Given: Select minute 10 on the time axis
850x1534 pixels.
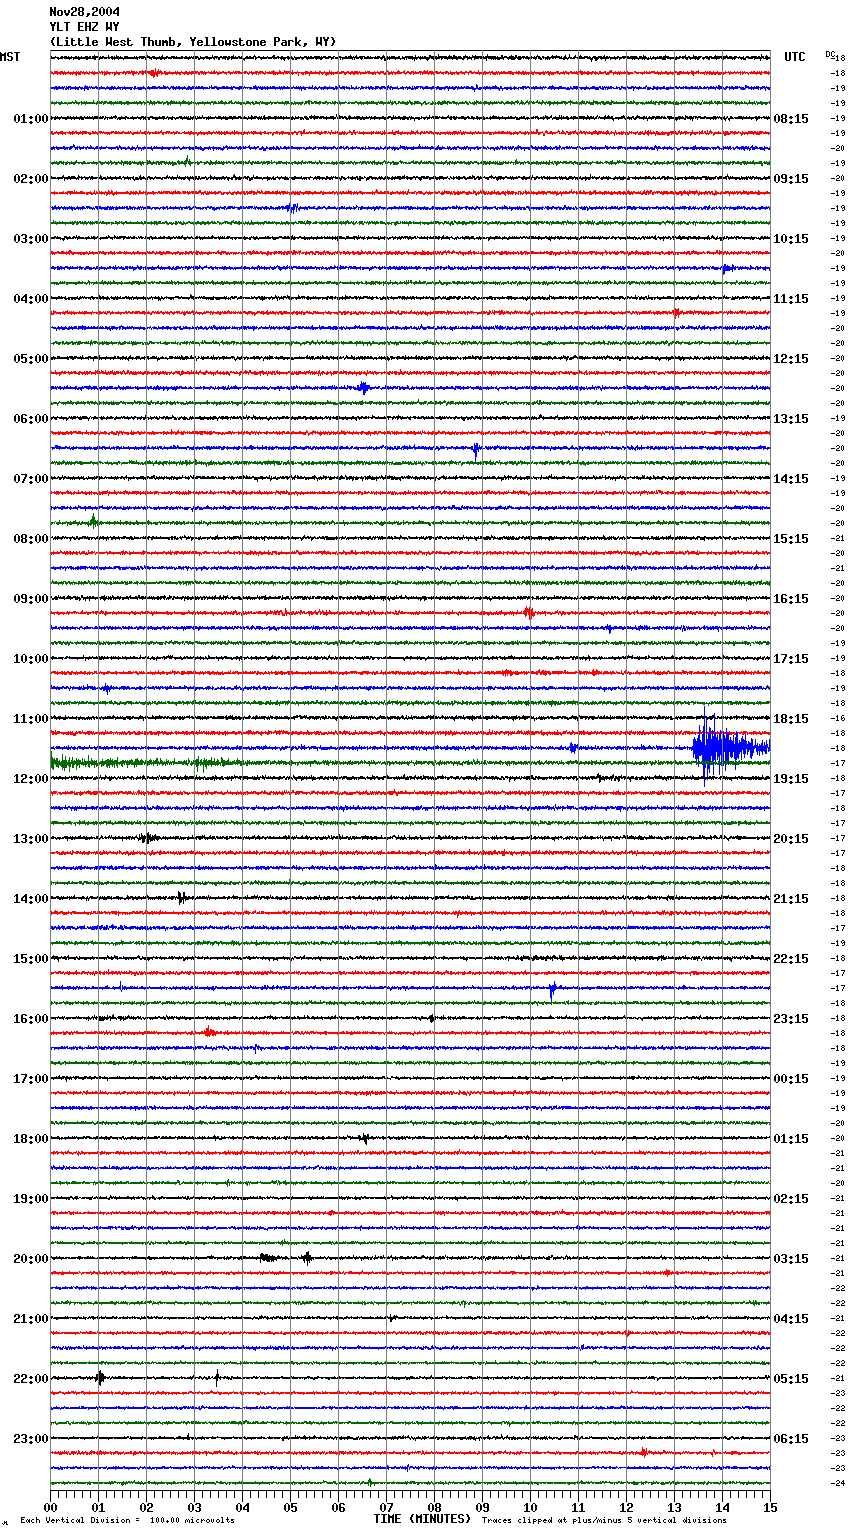Looking at the screenshot, I should pos(531,1507).
